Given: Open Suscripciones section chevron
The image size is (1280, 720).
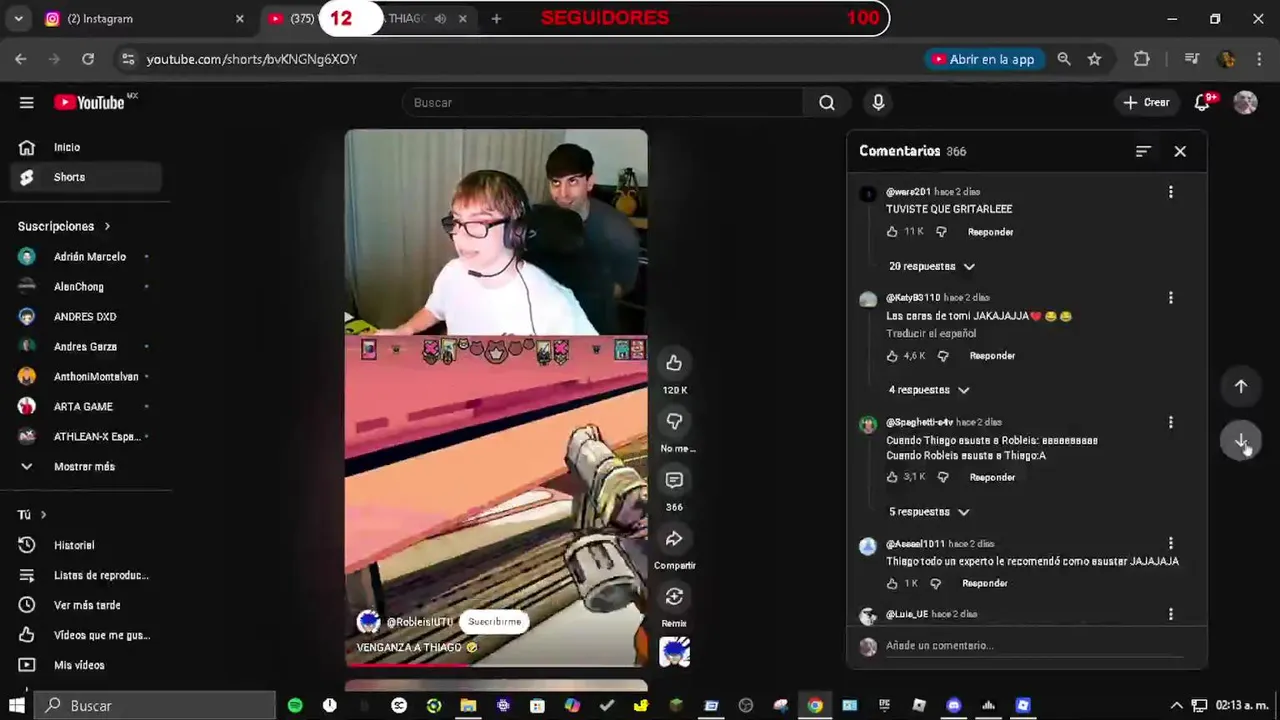Looking at the screenshot, I should point(107,226).
